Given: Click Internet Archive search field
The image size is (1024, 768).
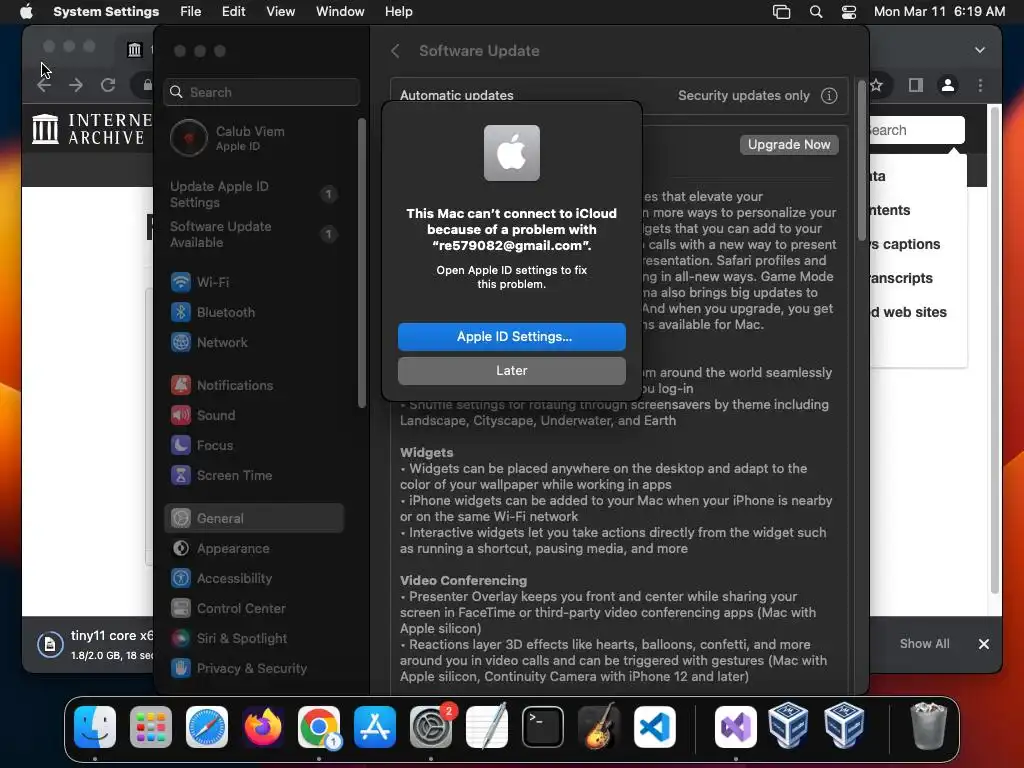Looking at the screenshot, I should 918,130.
